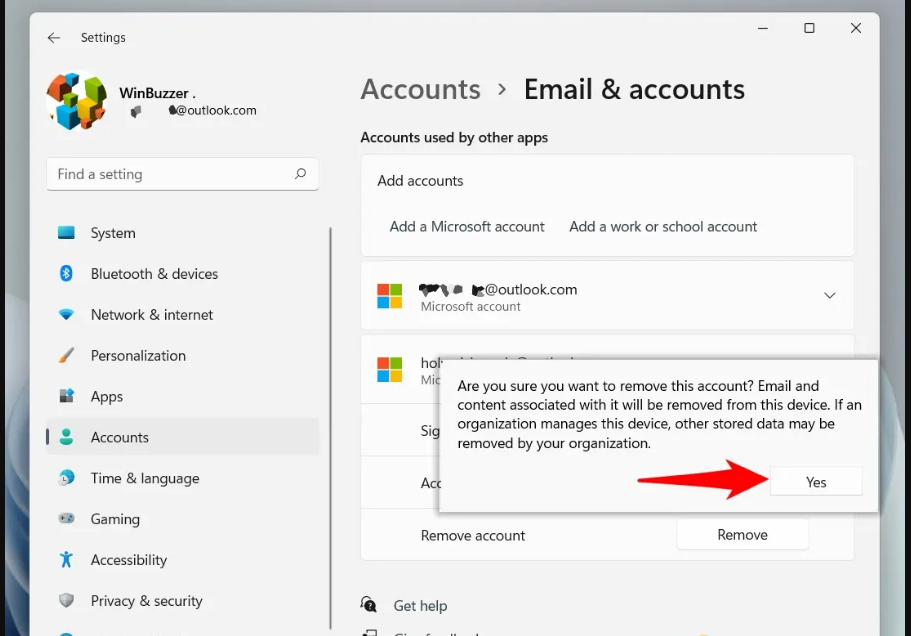The height and width of the screenshot is (636, 911).
Task: Click the Privacy shield icon
Action: (66, 600)
